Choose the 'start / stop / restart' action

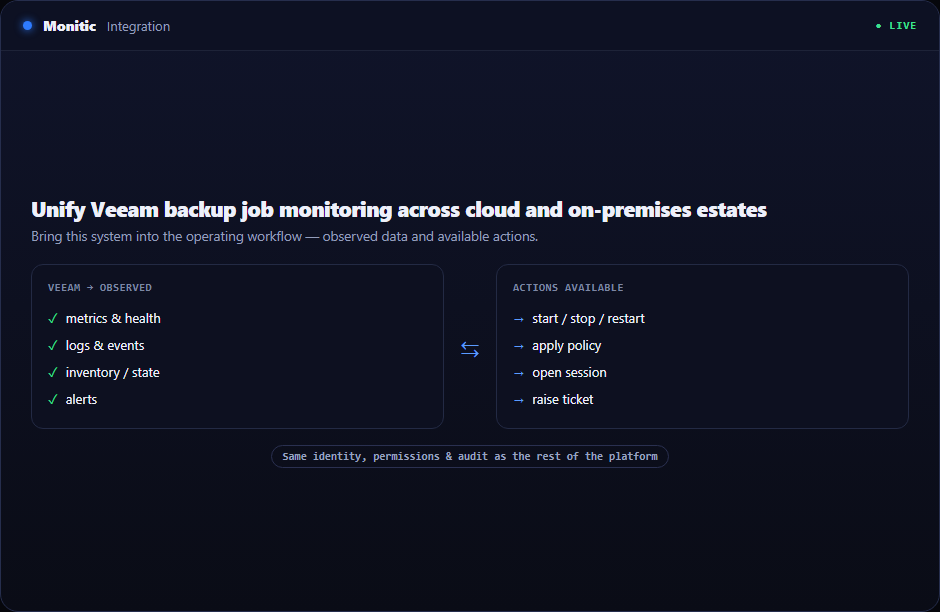[x=588, y=318]
